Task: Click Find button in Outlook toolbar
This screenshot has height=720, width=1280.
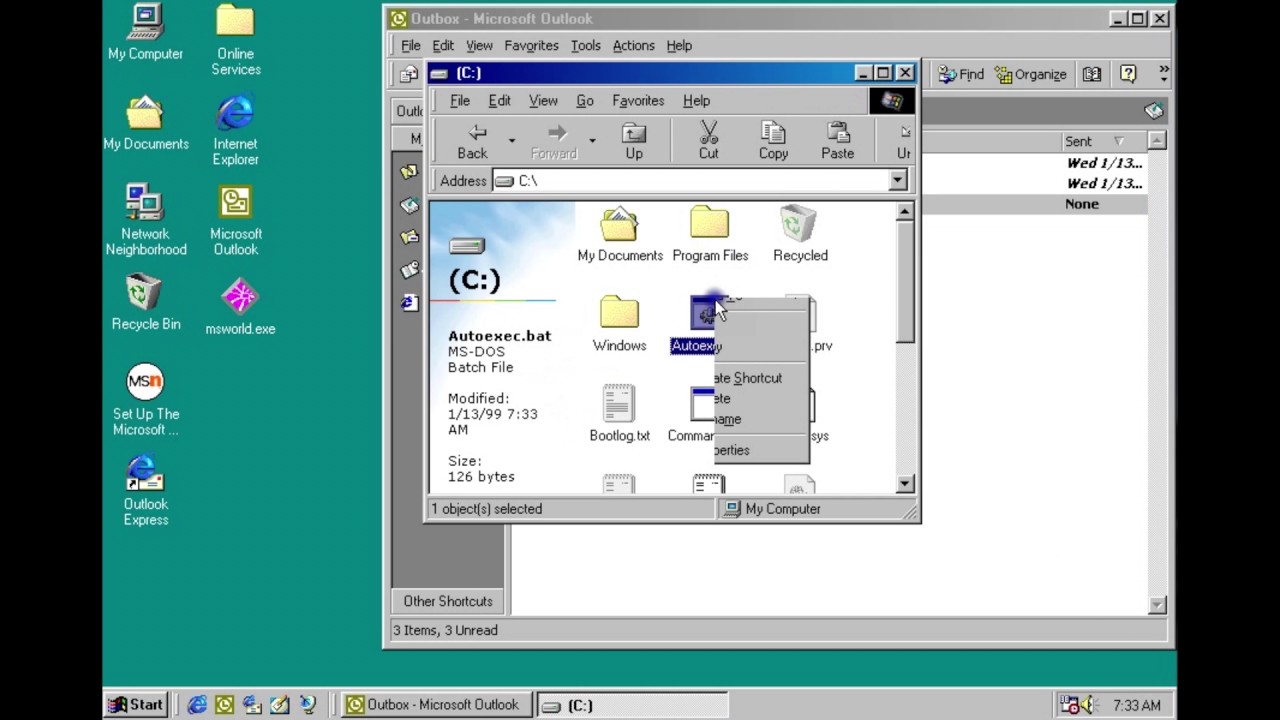Action: [960, 74]
